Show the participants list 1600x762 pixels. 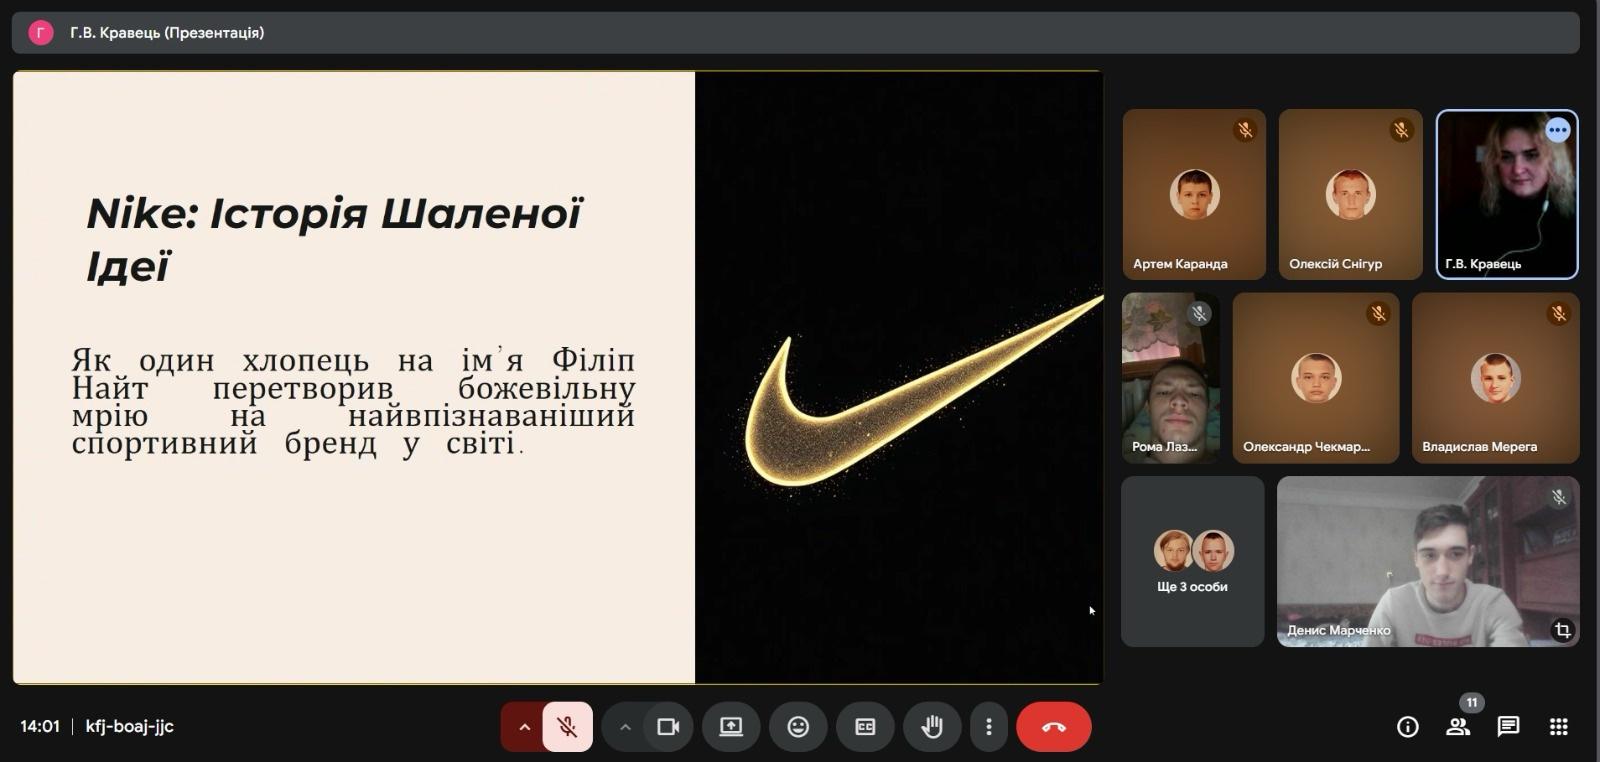tap(1458, 727)
